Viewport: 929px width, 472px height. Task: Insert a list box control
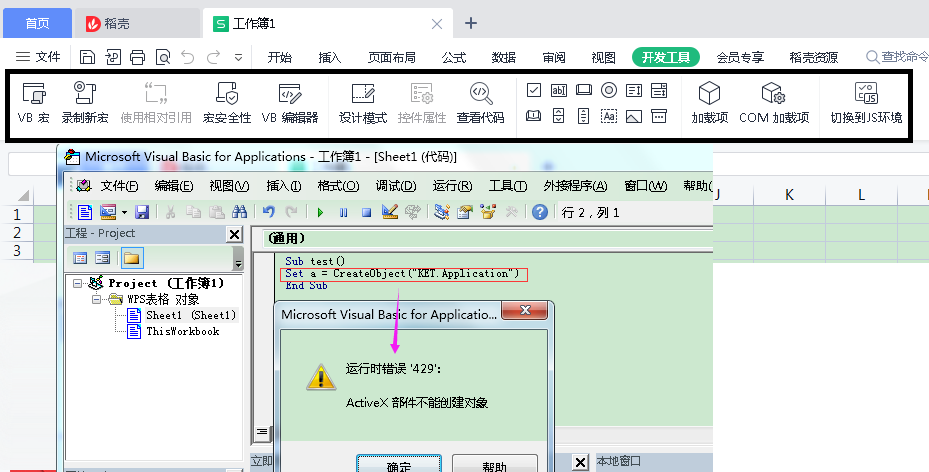tap(634, 90)
